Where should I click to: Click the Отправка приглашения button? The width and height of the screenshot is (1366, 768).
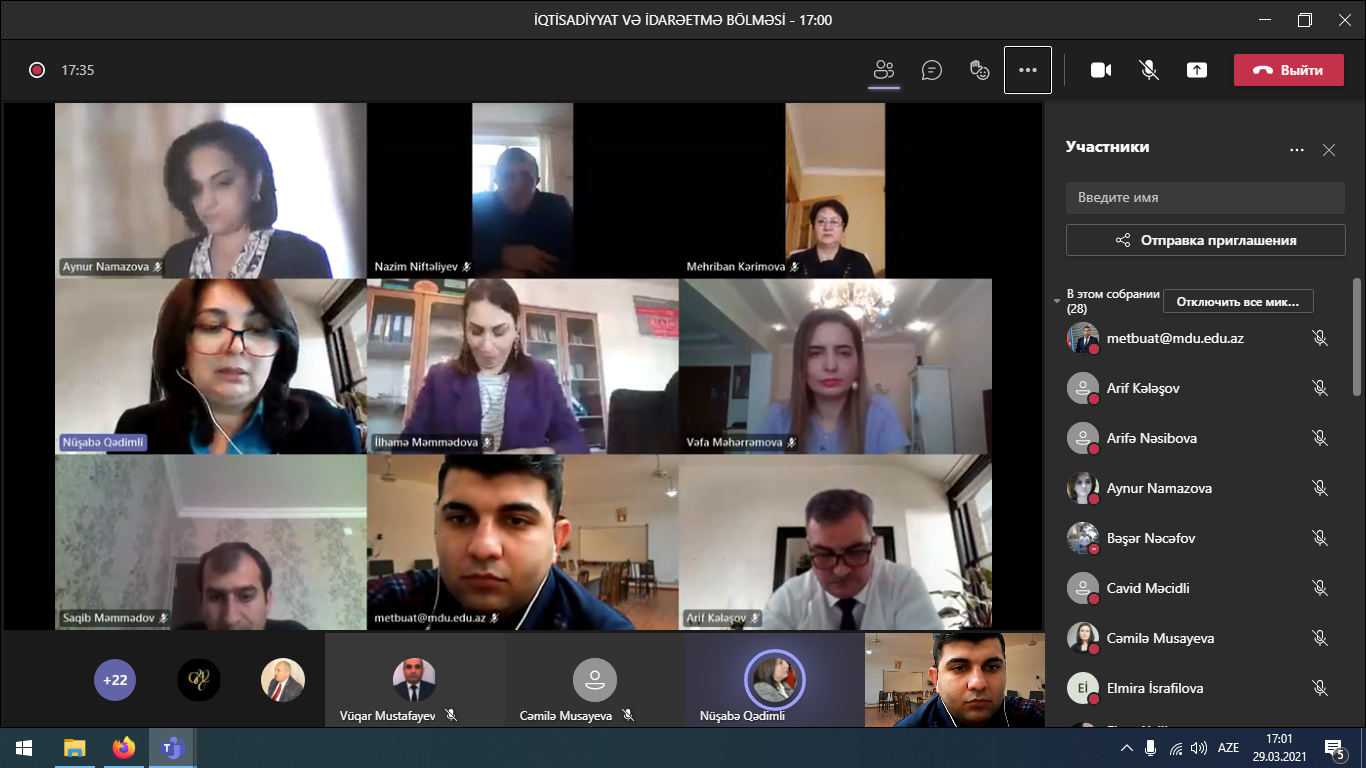tap(1205, 240)
